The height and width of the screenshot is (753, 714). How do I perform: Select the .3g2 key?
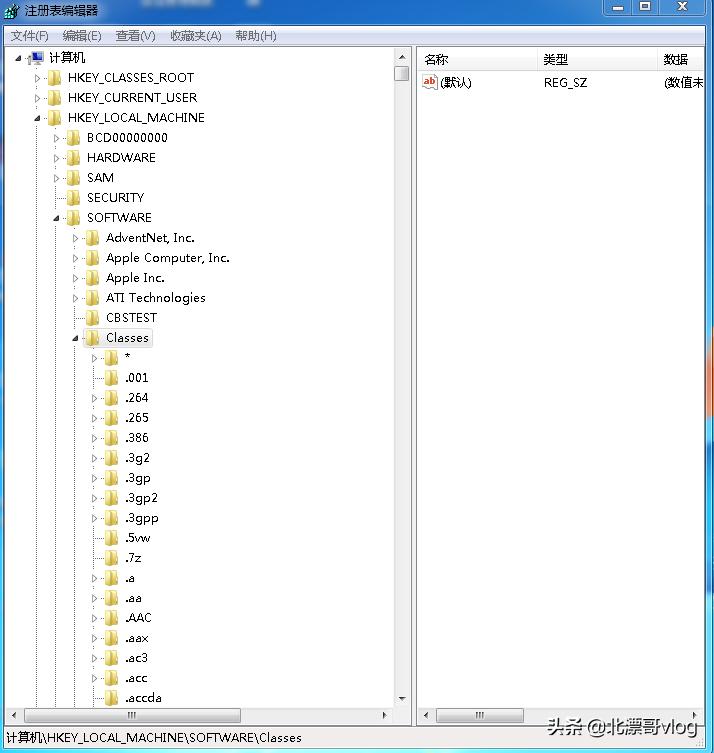[x=137, y=458]
